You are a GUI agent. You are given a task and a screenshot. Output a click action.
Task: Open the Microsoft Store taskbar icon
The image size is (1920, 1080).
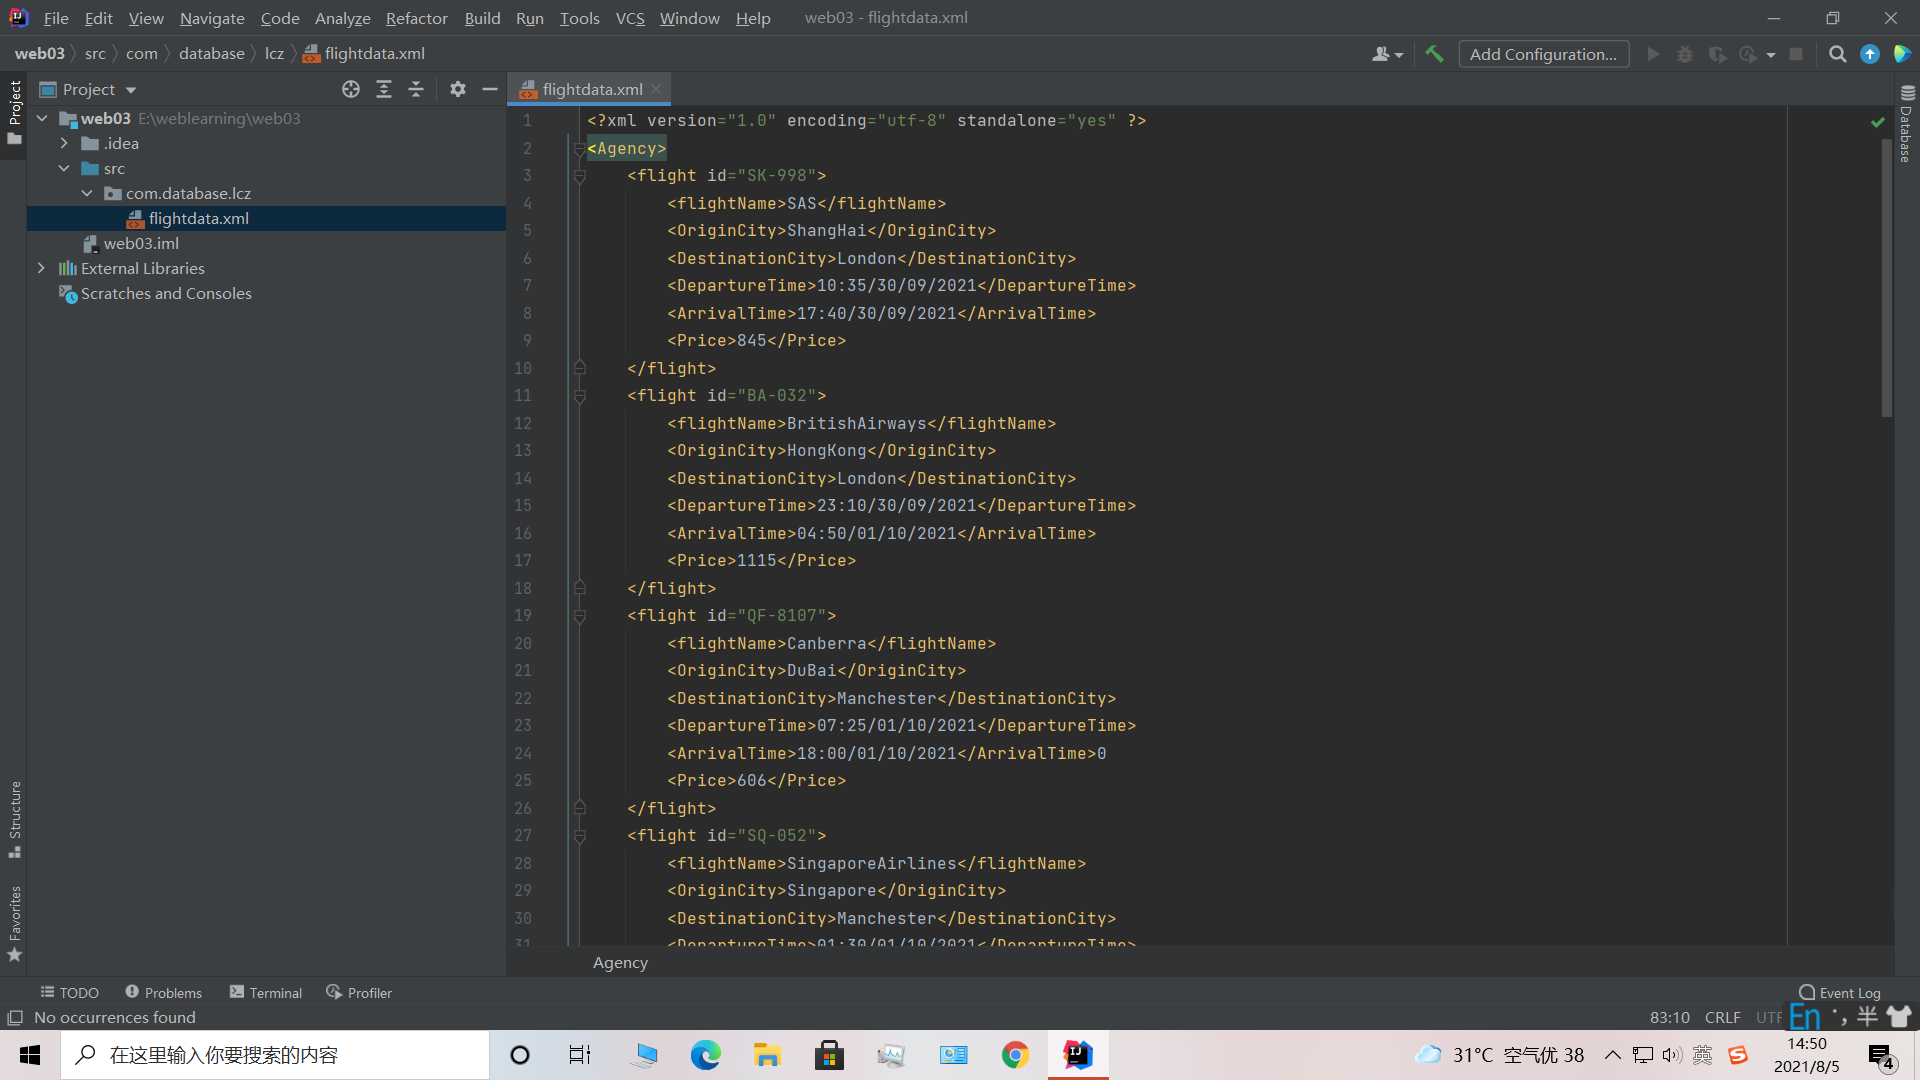click(x=829, y=1055)
